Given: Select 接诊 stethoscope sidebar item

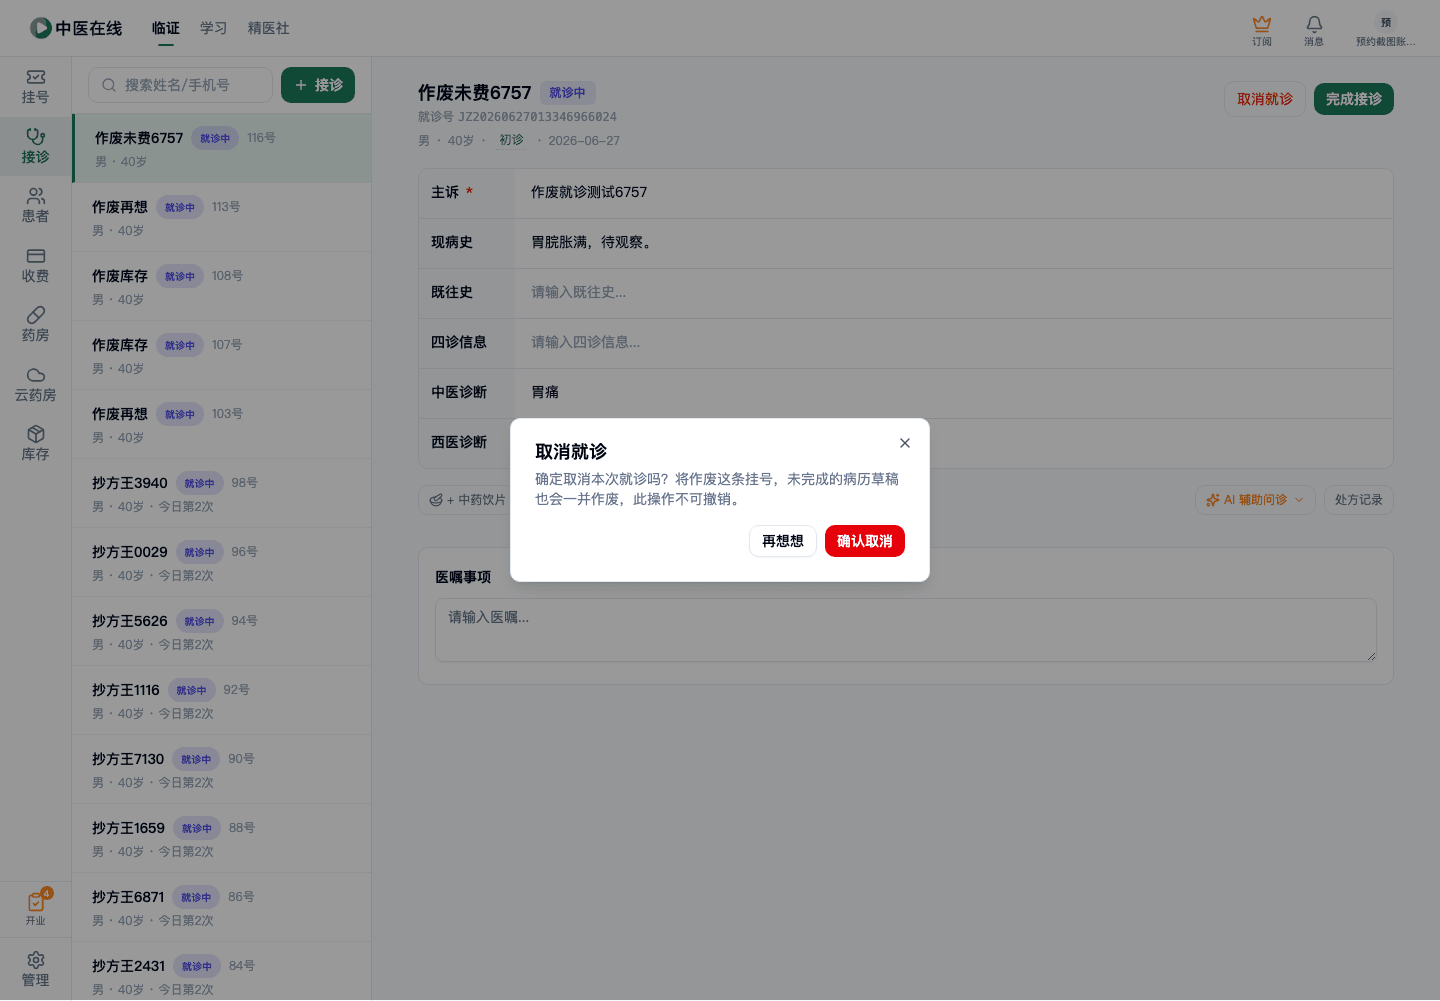Looking at the screenshot, I should (36, 146).
